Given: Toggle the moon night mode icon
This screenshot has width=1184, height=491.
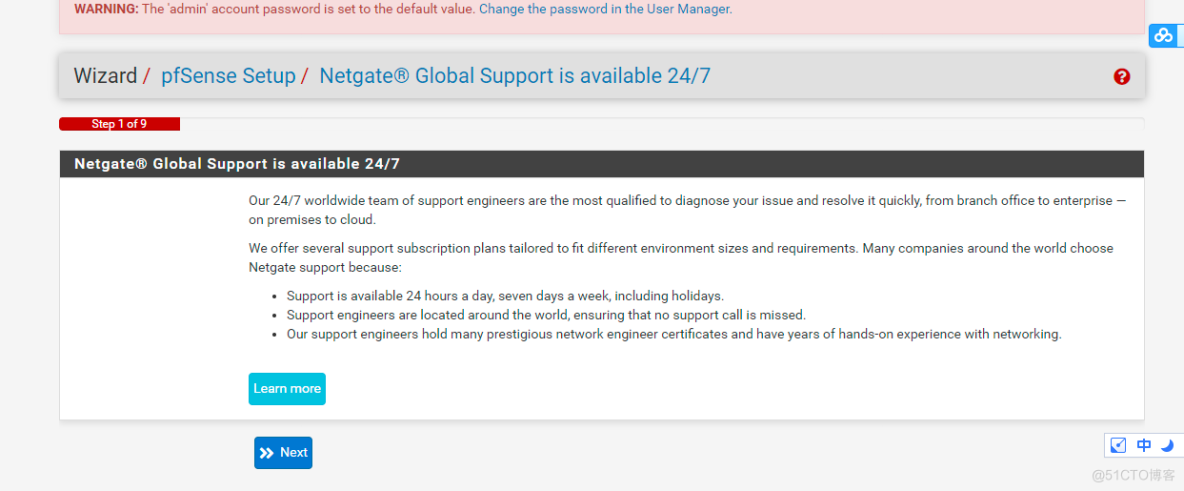Looking at the screenshot, I should [1167, 446].
